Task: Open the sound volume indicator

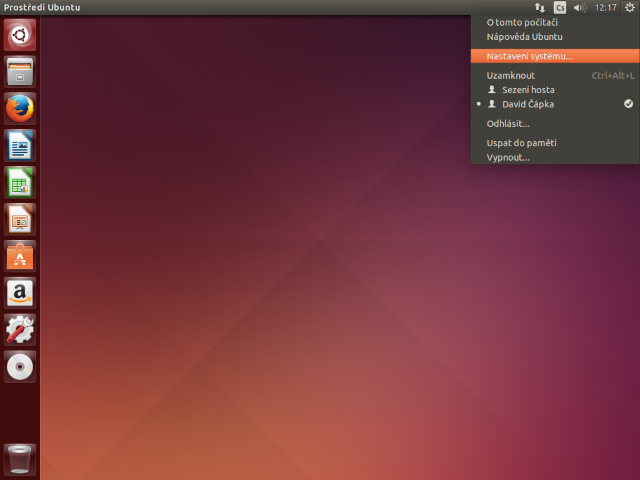Action: click(x=580, y=7)
